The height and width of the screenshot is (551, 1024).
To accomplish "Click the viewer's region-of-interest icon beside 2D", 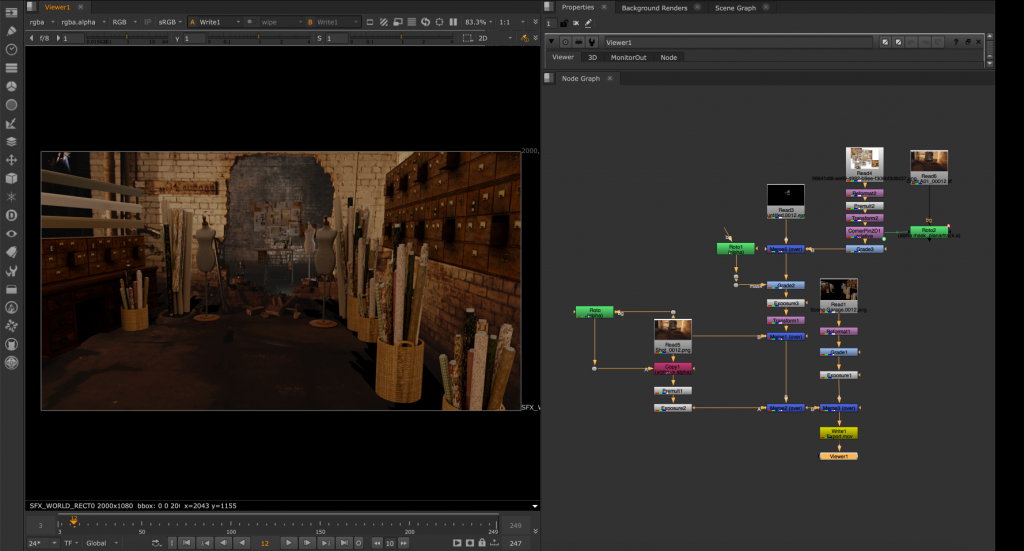I will point(466,38).
